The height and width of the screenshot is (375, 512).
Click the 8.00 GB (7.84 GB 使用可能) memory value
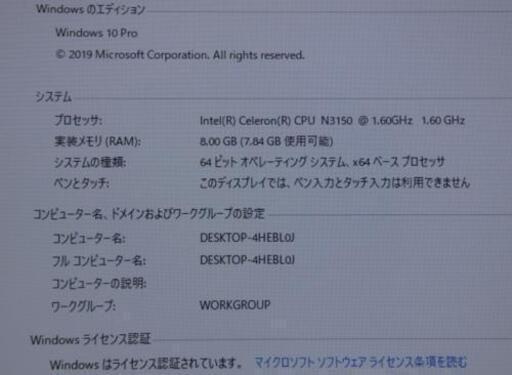(266, 141)
